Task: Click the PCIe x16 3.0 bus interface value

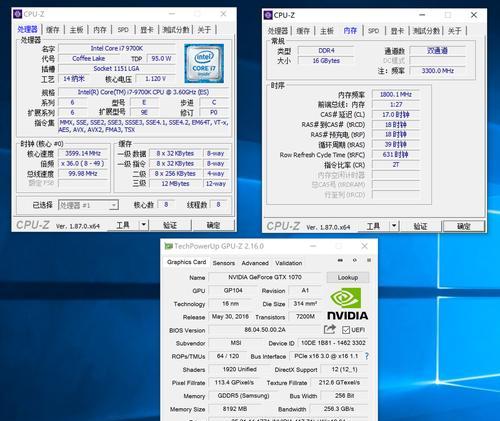Action: pos(326,356)
